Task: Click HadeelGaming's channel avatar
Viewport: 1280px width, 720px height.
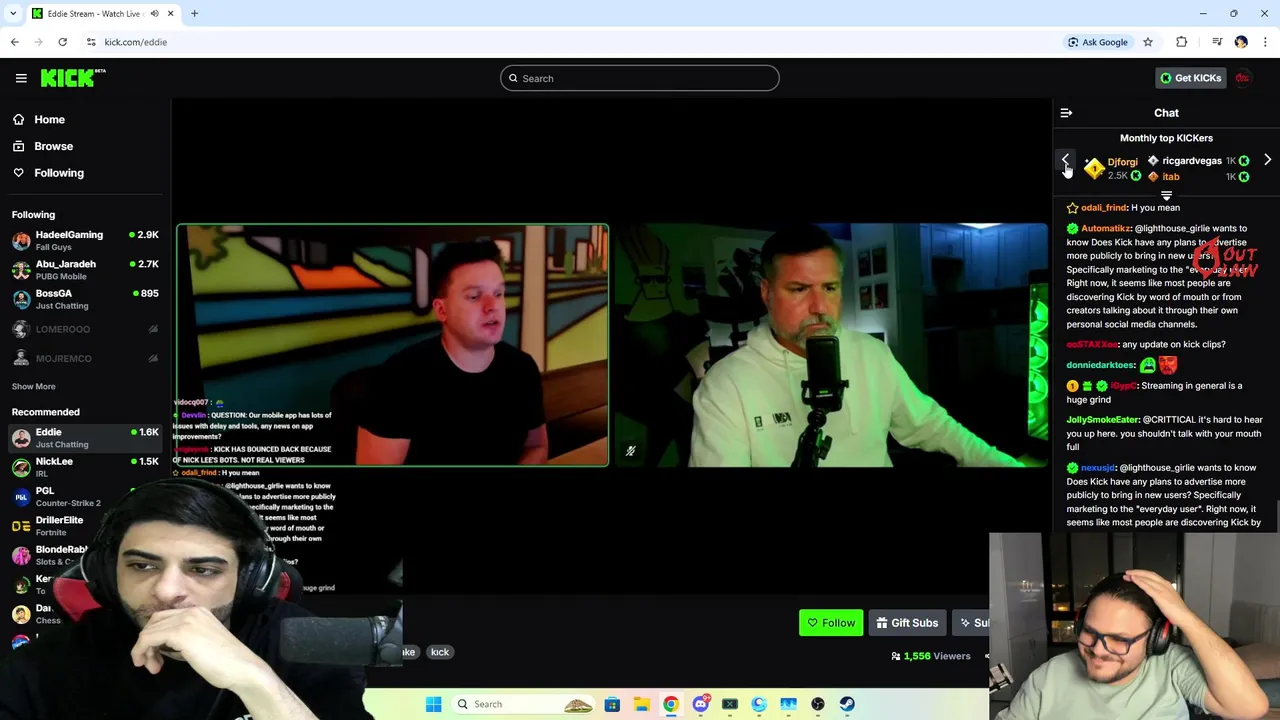Action: (x=21, y=240)
